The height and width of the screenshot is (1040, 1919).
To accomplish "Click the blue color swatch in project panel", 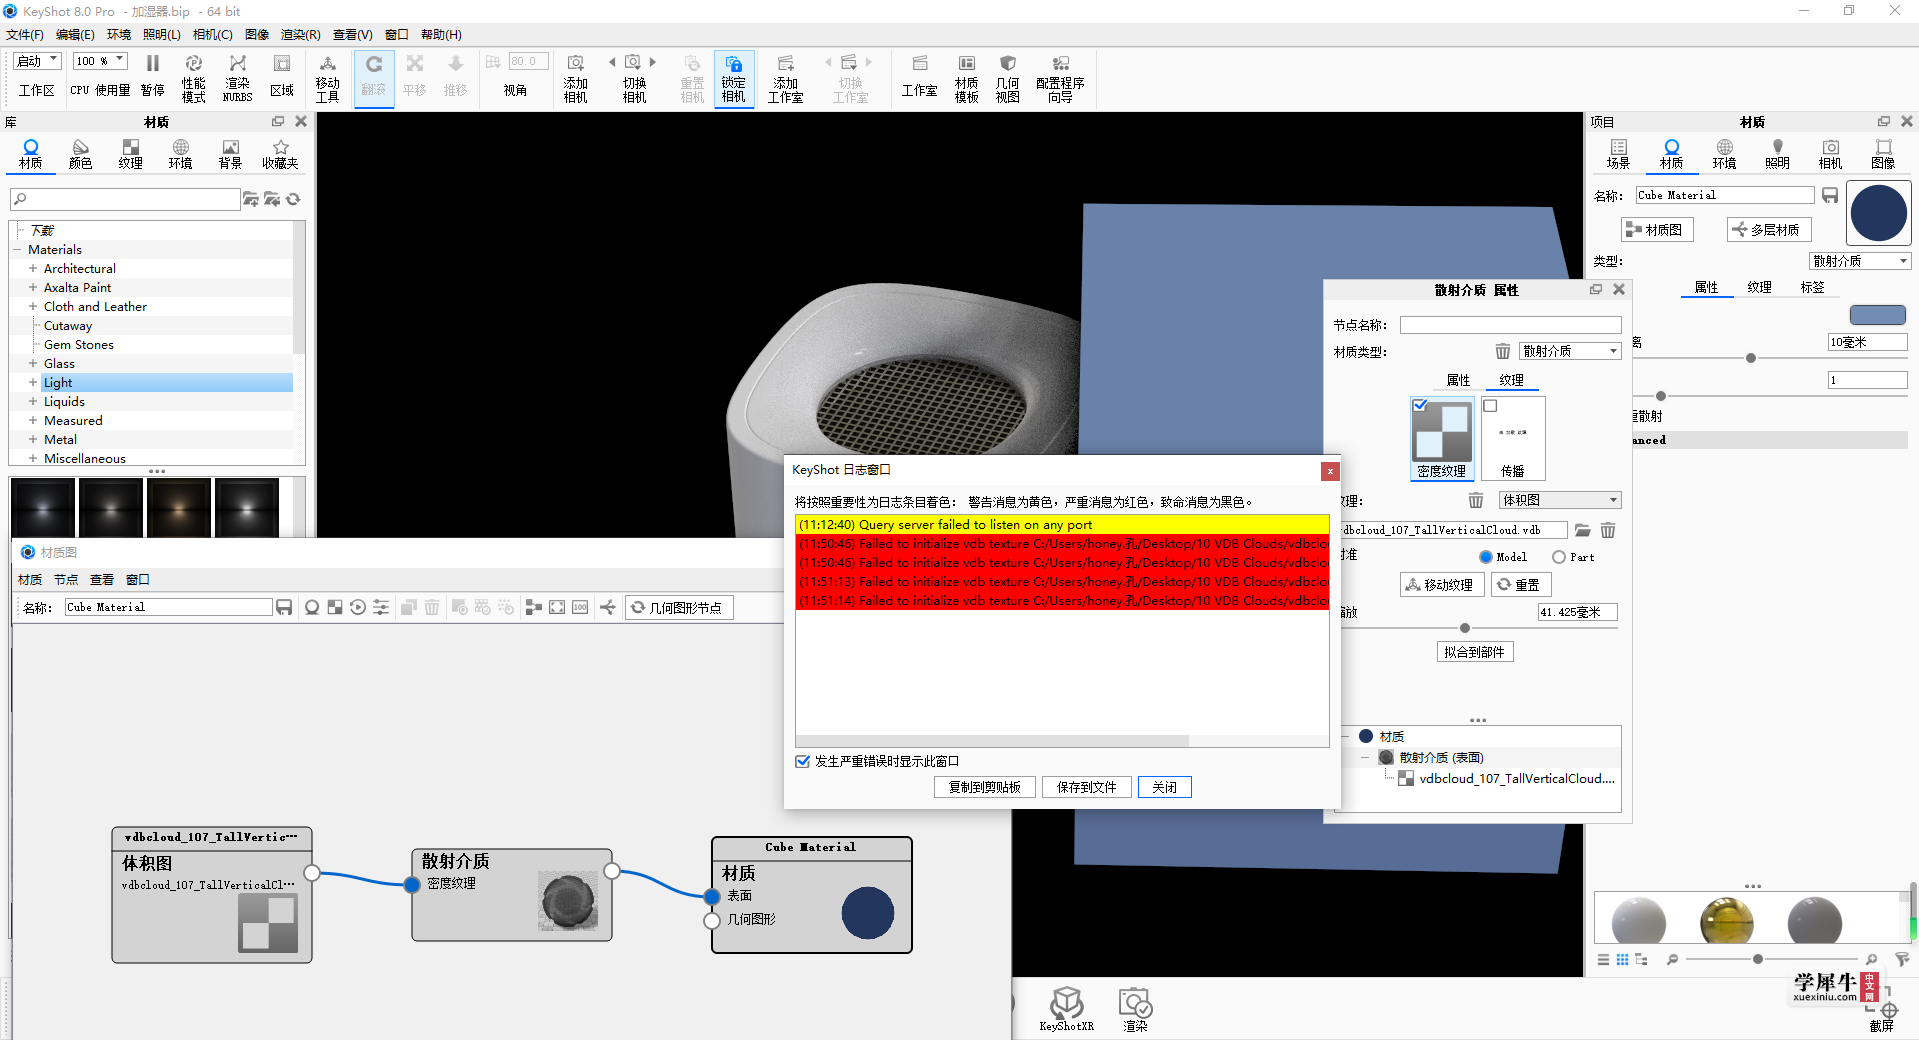I will pyautogui.click(x=1877, y=315).
